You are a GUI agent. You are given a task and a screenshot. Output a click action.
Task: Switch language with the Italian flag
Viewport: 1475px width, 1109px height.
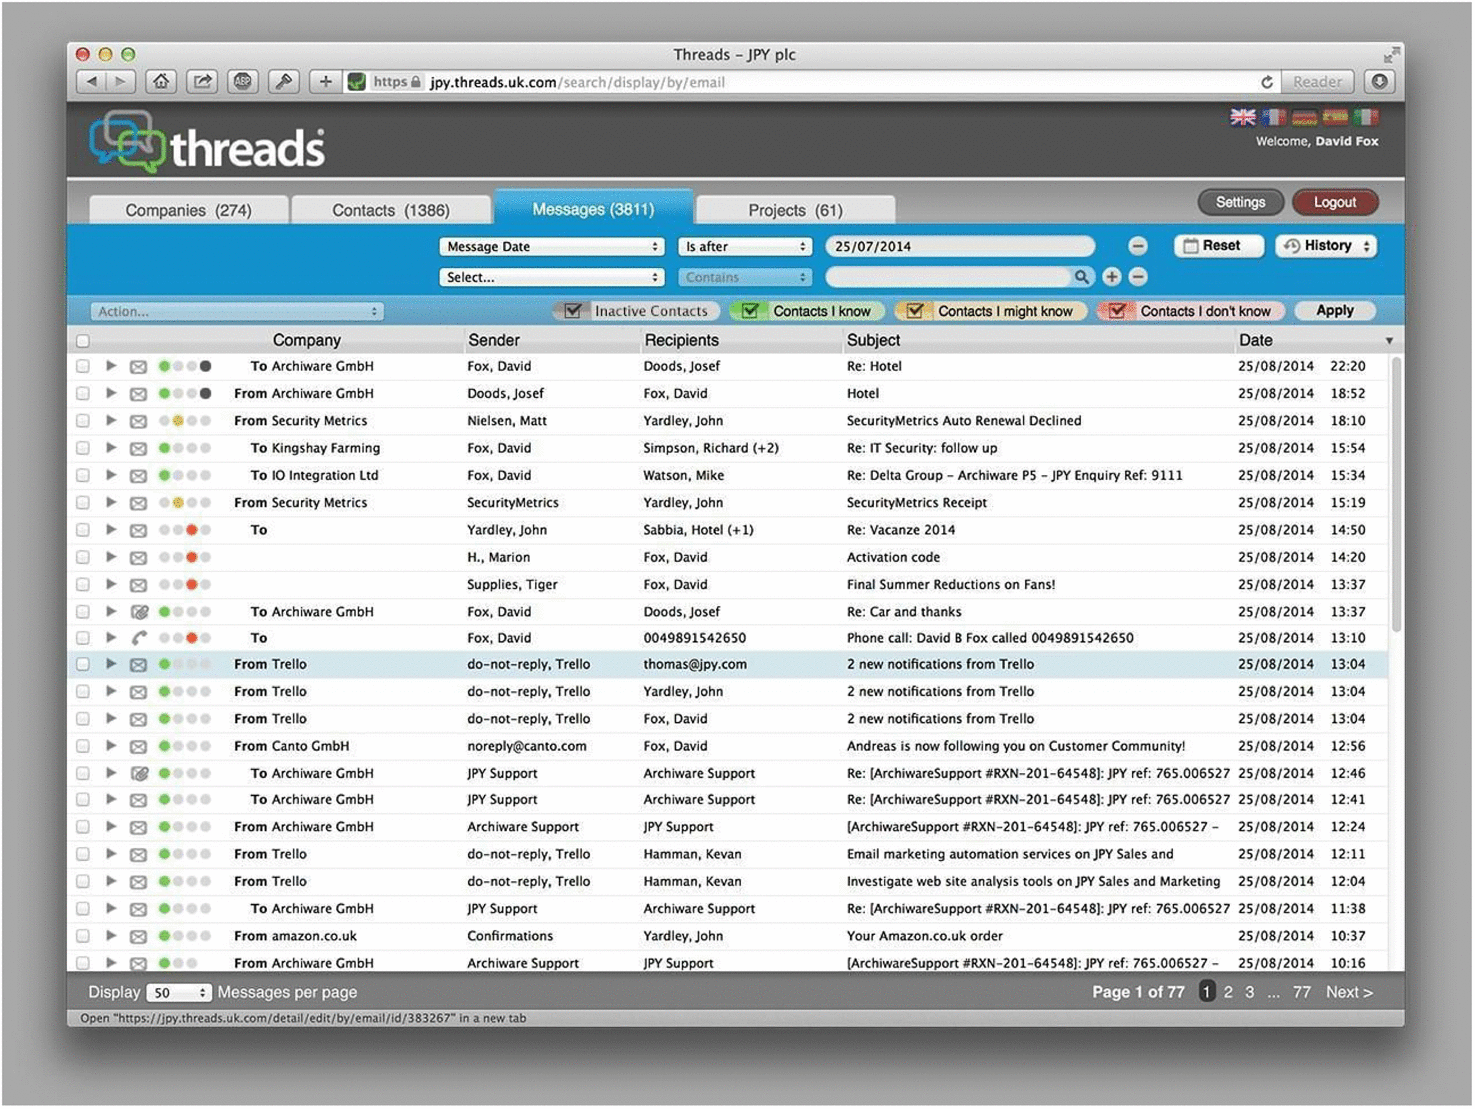click(1366, 117)
